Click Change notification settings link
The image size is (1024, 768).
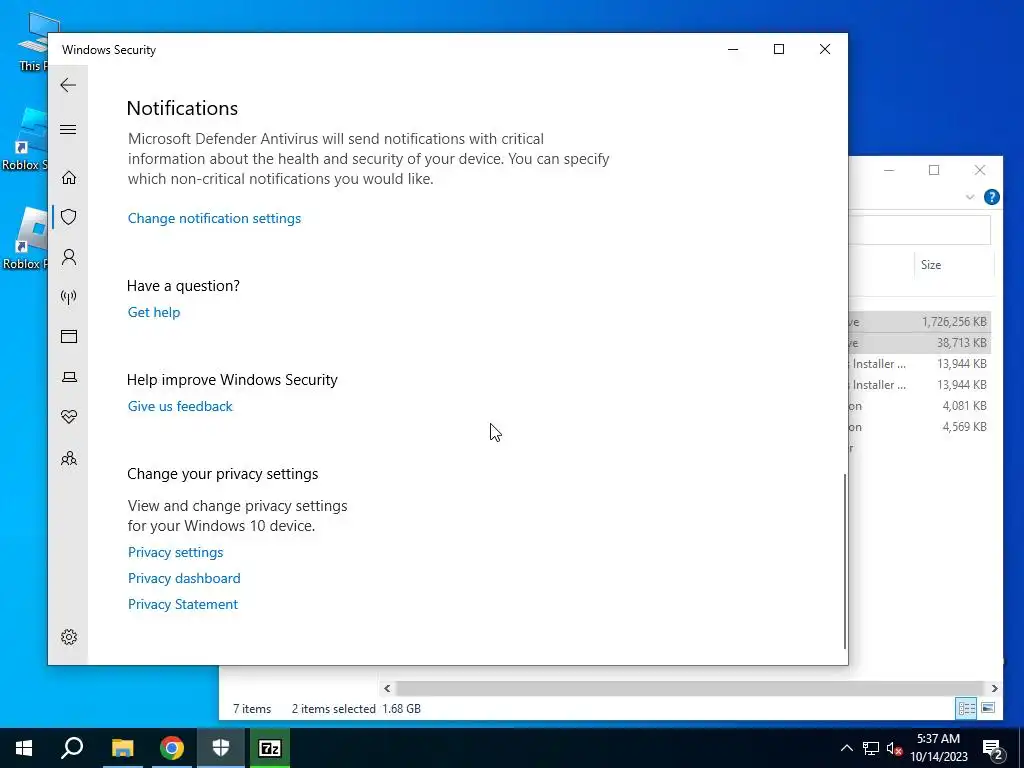pyautogui.click(x=214, y=218)
